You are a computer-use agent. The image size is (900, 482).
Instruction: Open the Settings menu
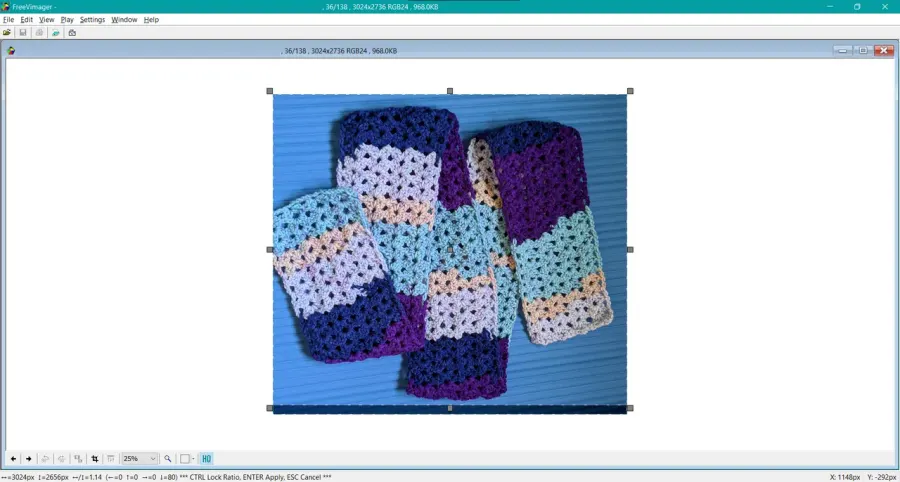tap(92, 20)
